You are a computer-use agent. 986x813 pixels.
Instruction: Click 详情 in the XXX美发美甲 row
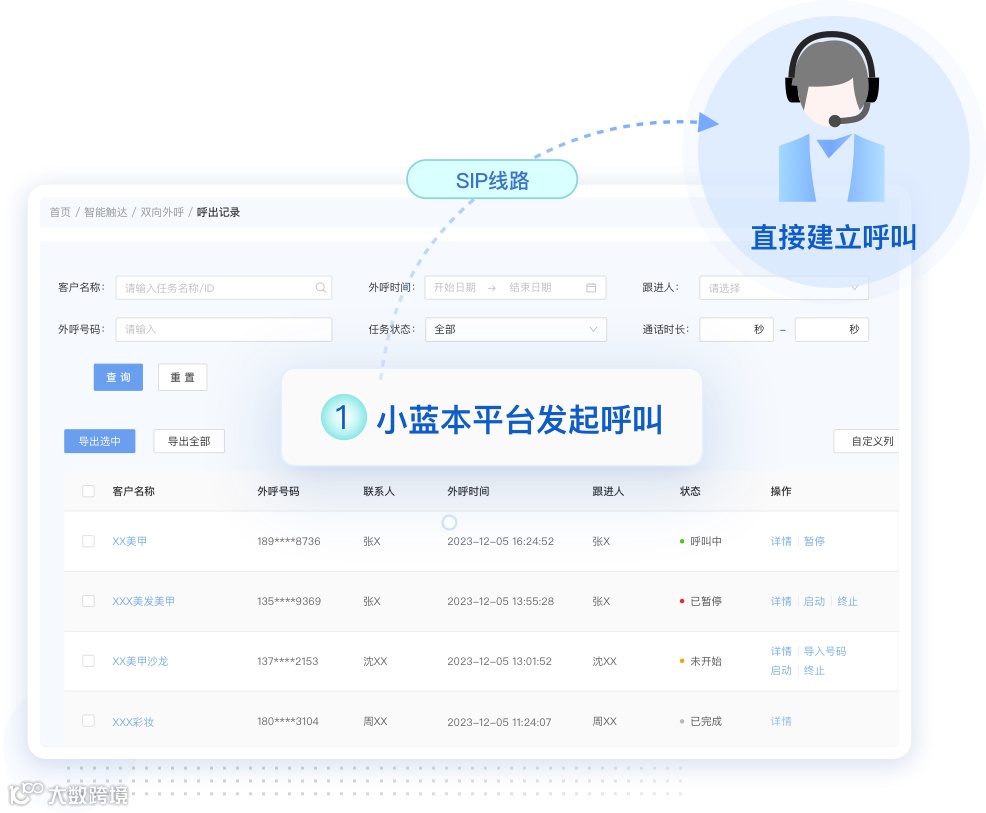pyautogui.click(x=781, y=601)
